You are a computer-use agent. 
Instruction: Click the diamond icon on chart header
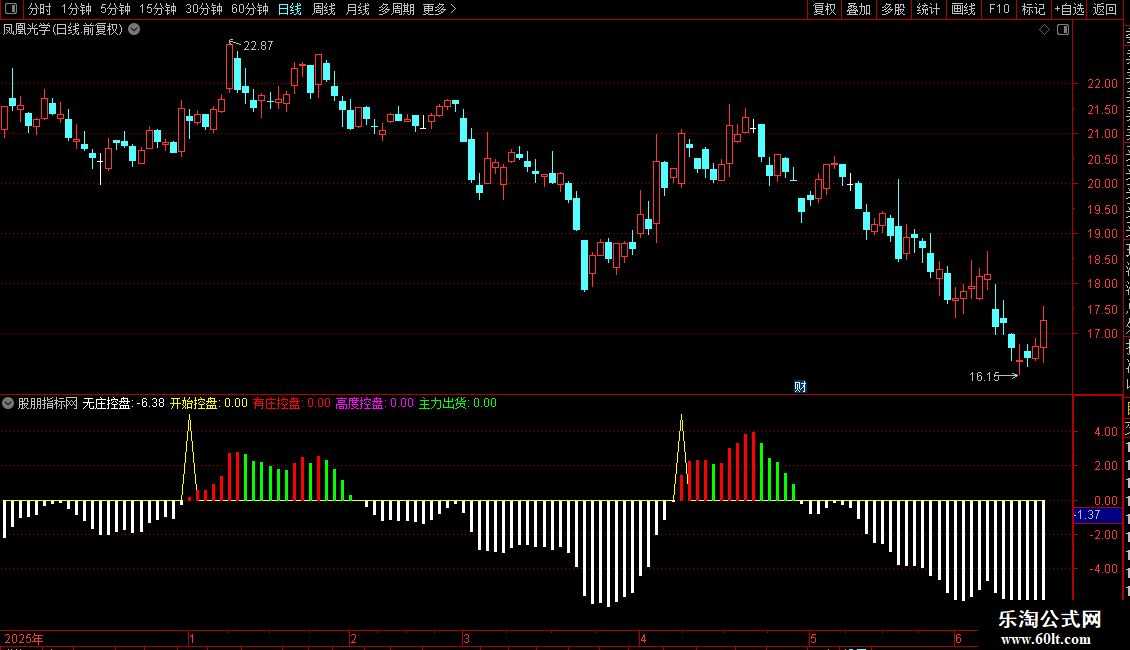pyautogui.click(x=1044, y=30)
